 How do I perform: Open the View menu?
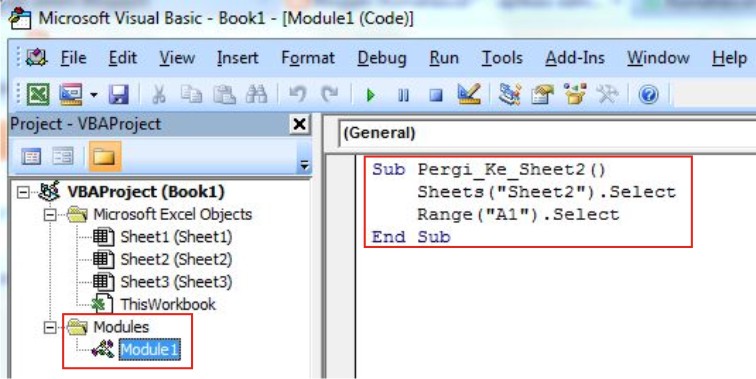pos(177,58)
